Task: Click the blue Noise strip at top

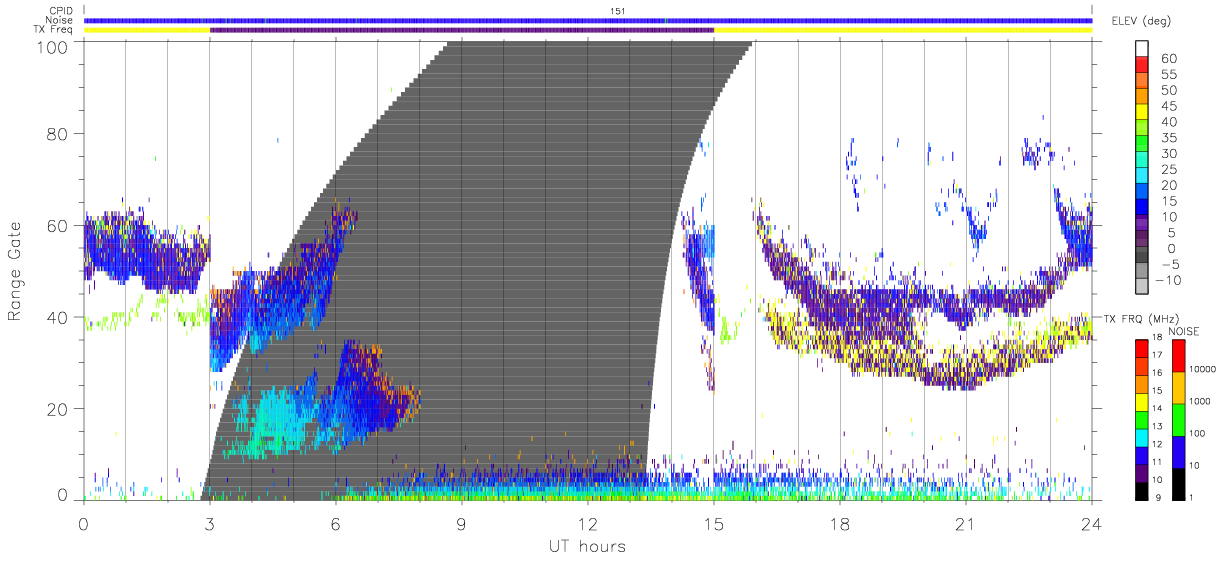Action: (588, 20)
